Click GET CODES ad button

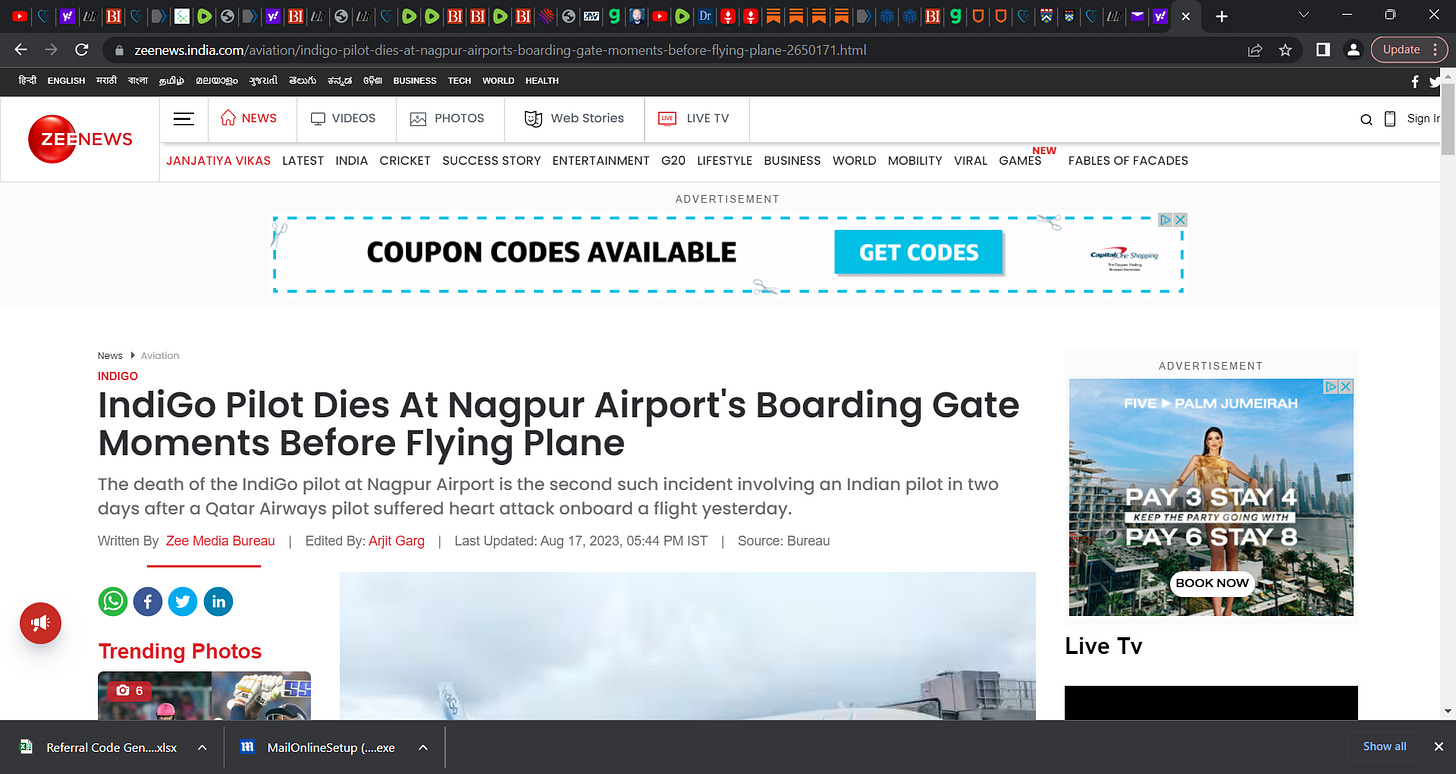918,252
